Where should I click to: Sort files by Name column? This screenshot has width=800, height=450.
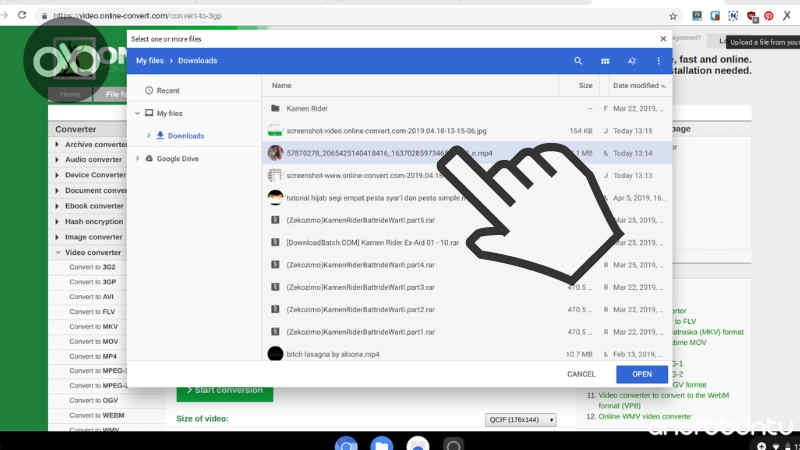pos(282,85)
